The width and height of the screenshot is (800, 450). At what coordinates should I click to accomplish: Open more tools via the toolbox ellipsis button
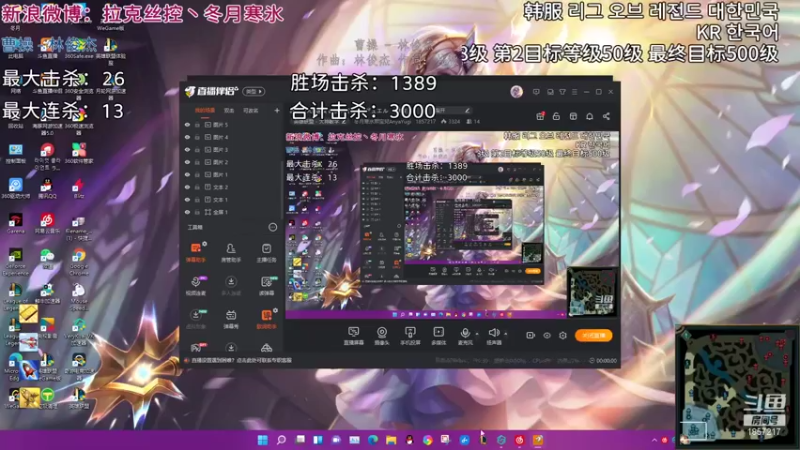(x=272, y=227)
